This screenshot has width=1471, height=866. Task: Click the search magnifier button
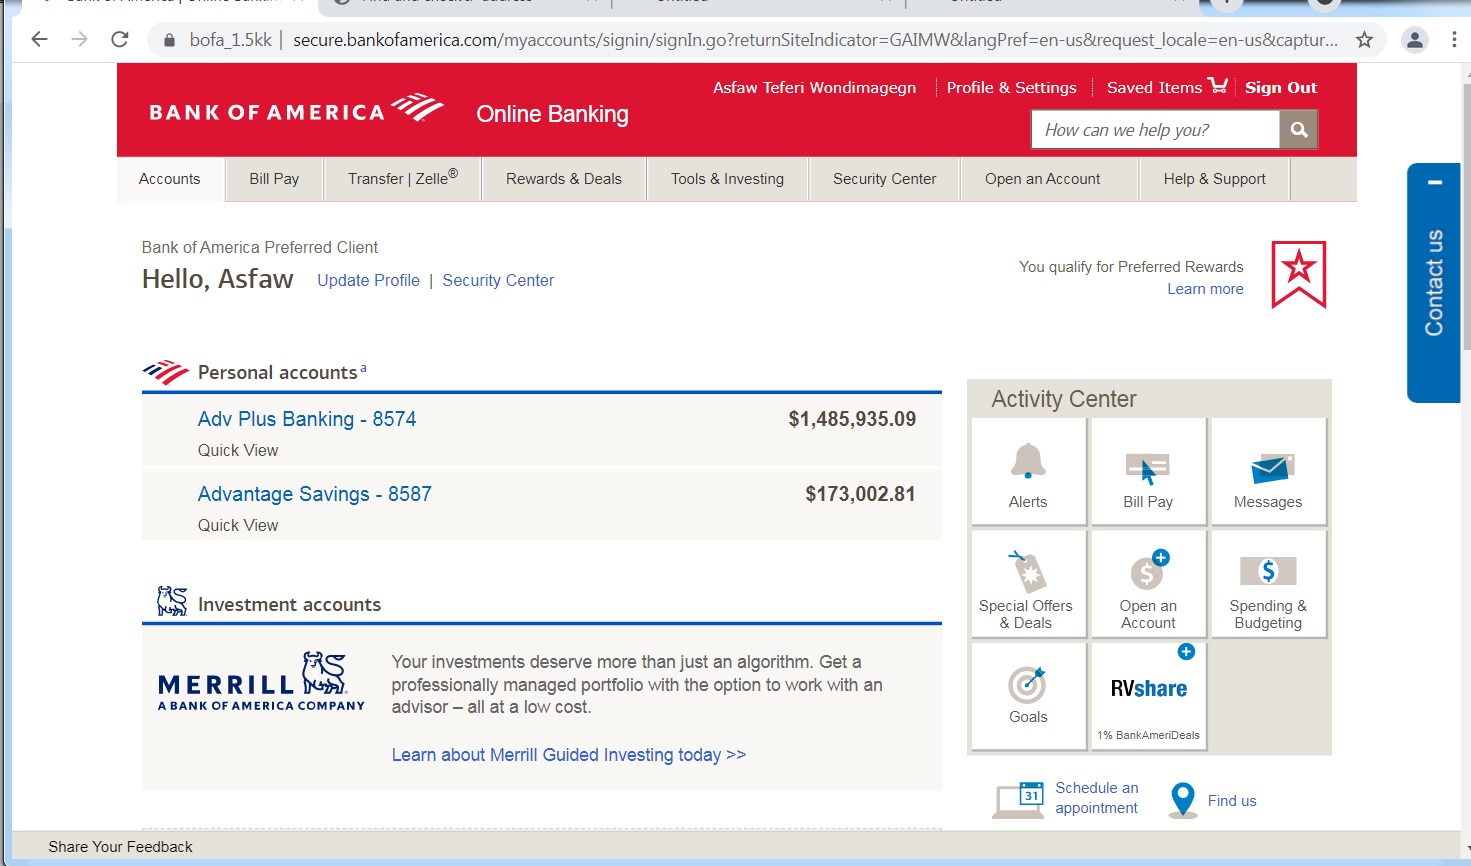(1299, 129)
